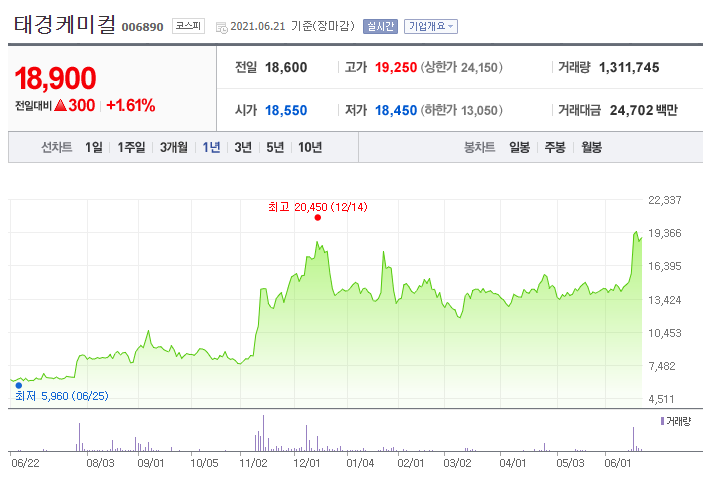Click the high price 19,250

tap(396, 67)
